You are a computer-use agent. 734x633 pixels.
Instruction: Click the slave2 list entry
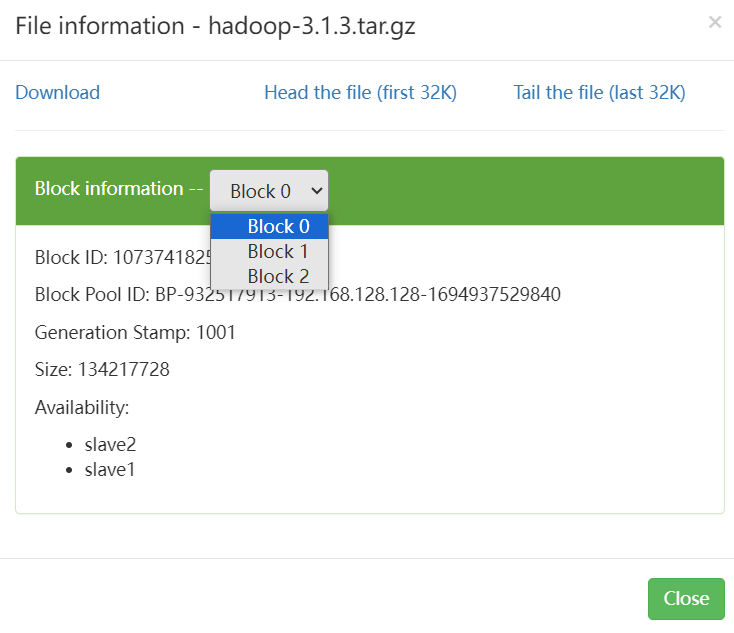tap(110, 444)
